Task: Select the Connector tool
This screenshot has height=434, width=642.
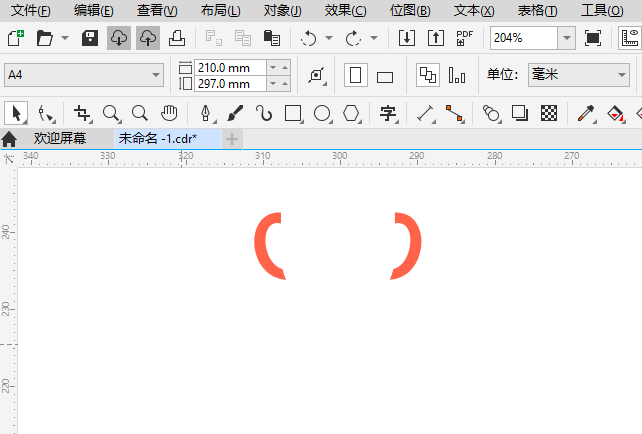Action: 454,113
